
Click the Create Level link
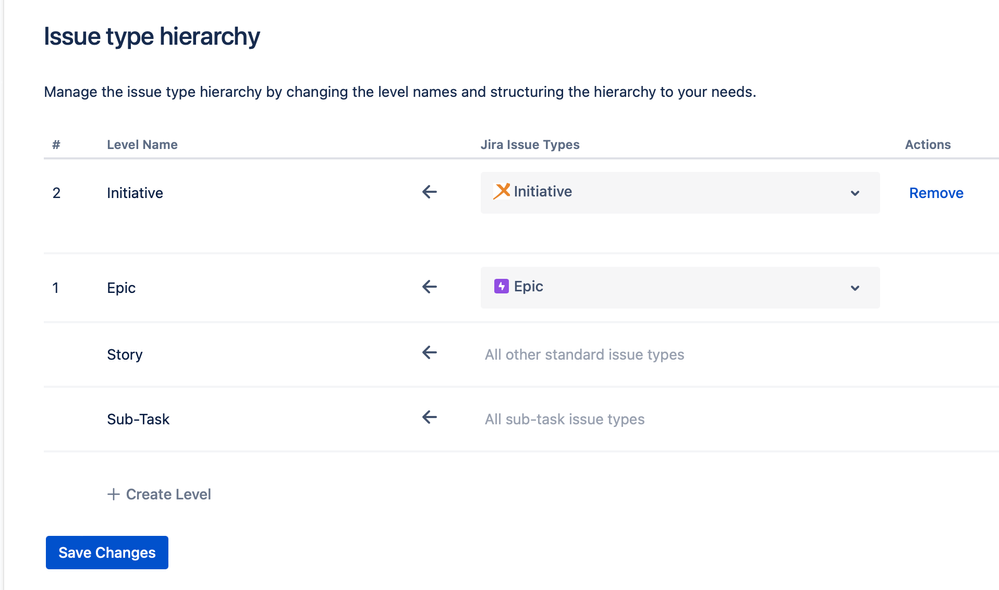(x=159, y=494)
